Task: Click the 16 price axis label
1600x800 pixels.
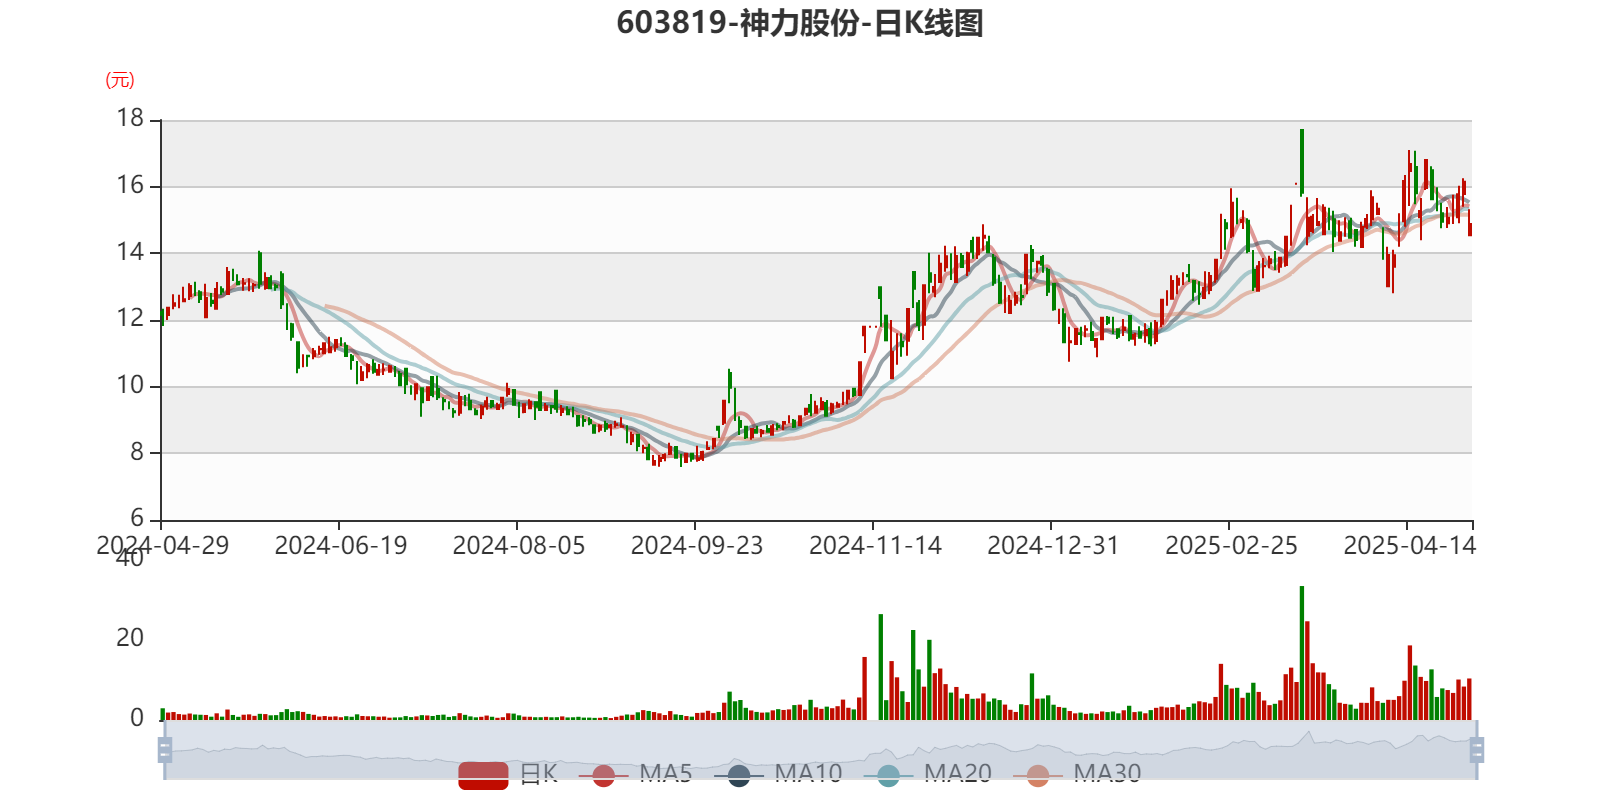Action: pos(130,185)
